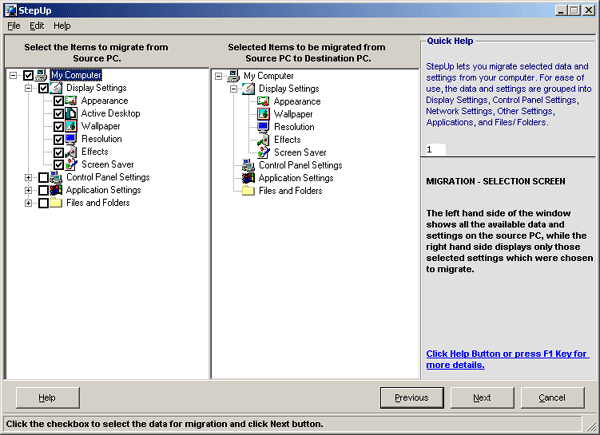Uncheck the Resolution checkbox
Image resolution: width=600 pixels, height=435 pixels.
[x=59, y=139]
